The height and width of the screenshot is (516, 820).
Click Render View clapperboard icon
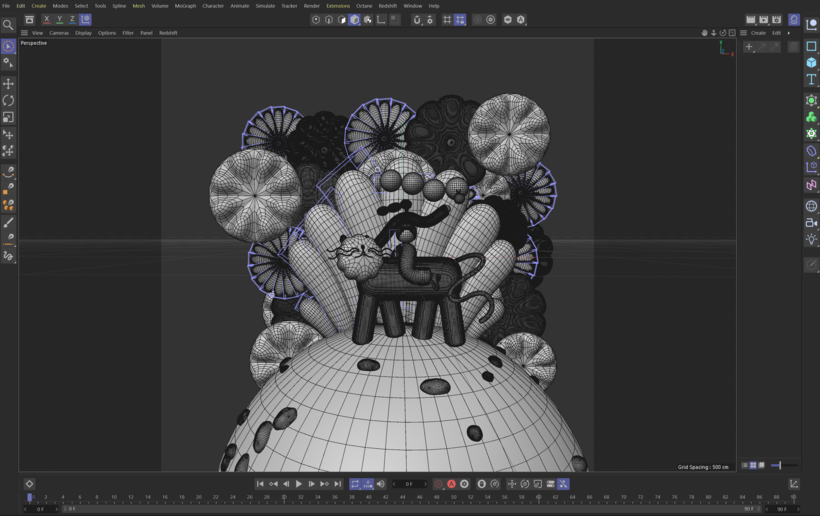[x=750, y=19]
